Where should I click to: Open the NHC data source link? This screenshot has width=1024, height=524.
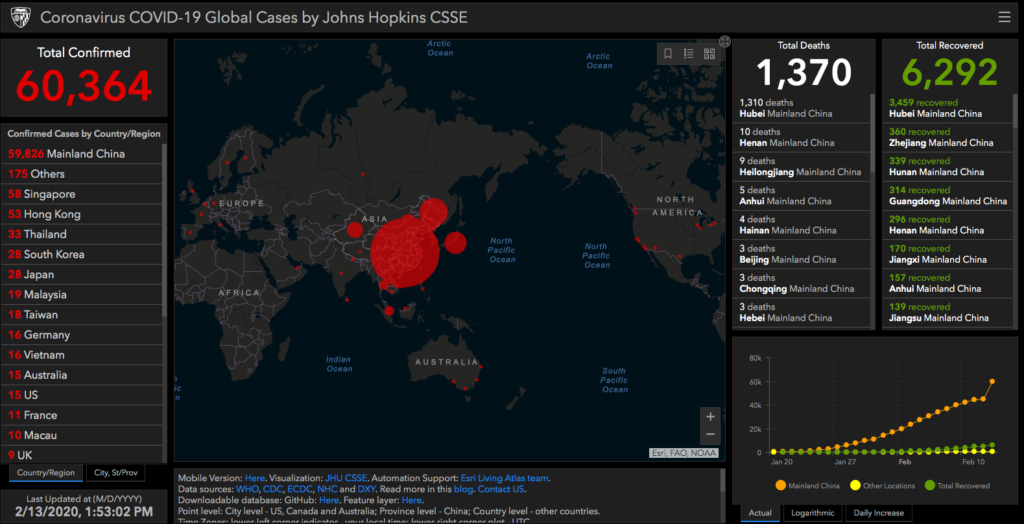(327, 489)
